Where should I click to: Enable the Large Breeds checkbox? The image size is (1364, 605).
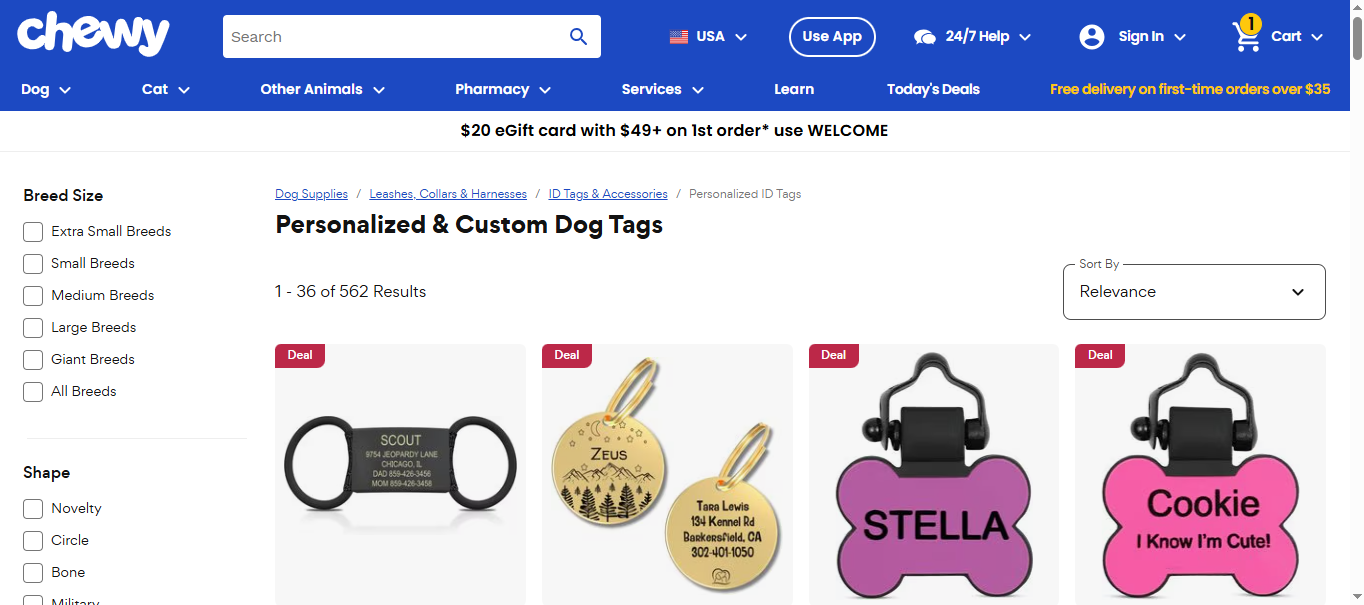coord(33,328)
